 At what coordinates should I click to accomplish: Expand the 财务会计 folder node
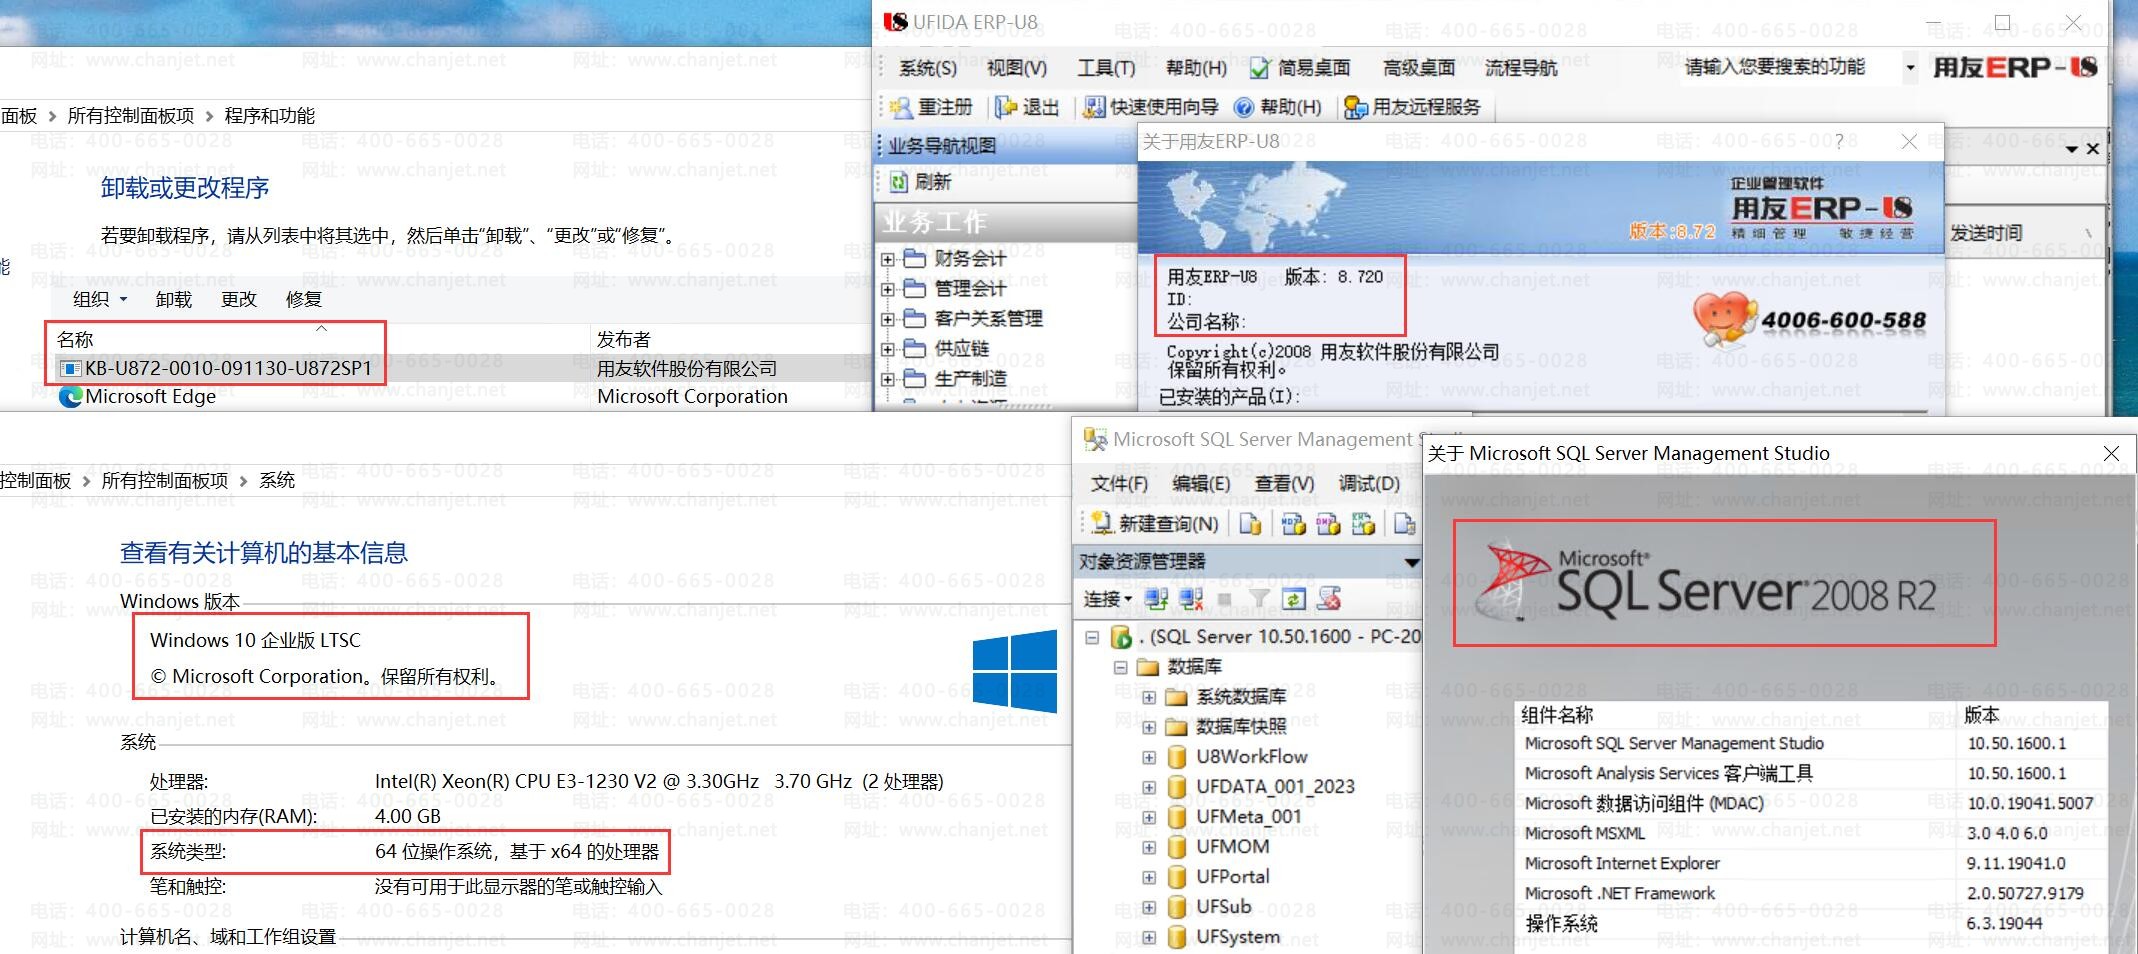click(887, 259)
